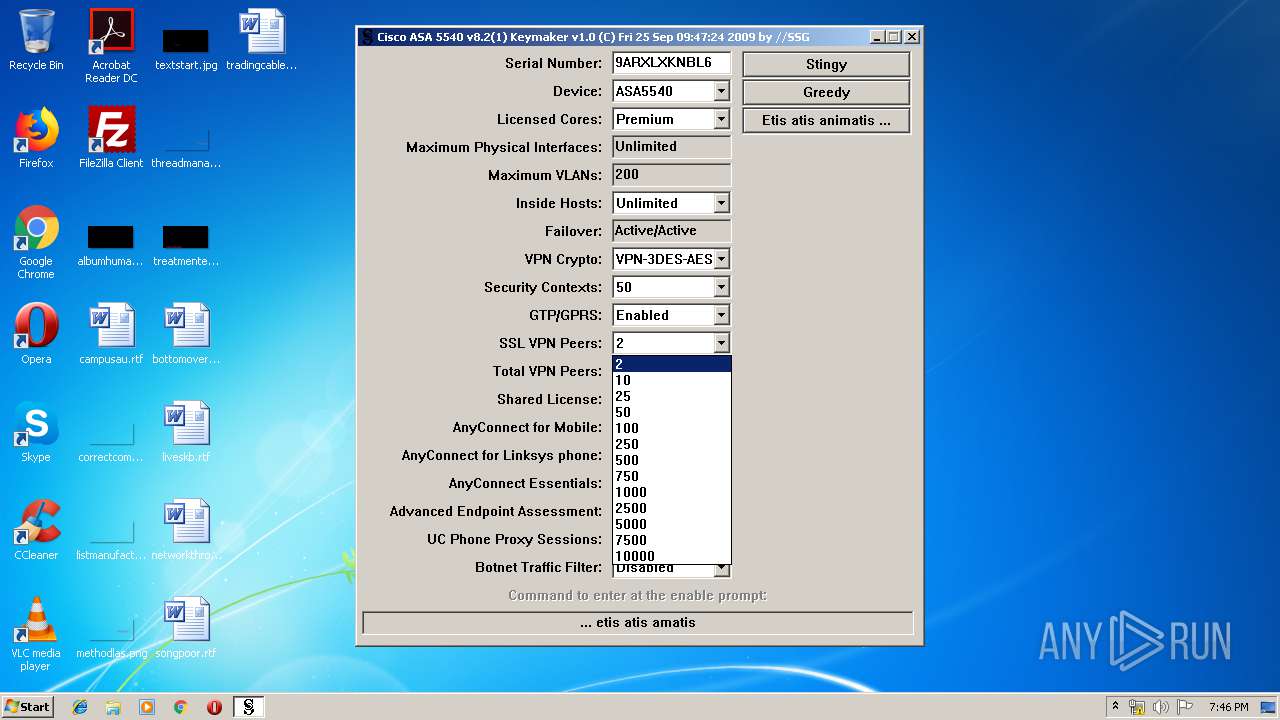Select the networkthro Word document icon
1280x720 pixels.
pyautogui.click(x=186, y=530)
